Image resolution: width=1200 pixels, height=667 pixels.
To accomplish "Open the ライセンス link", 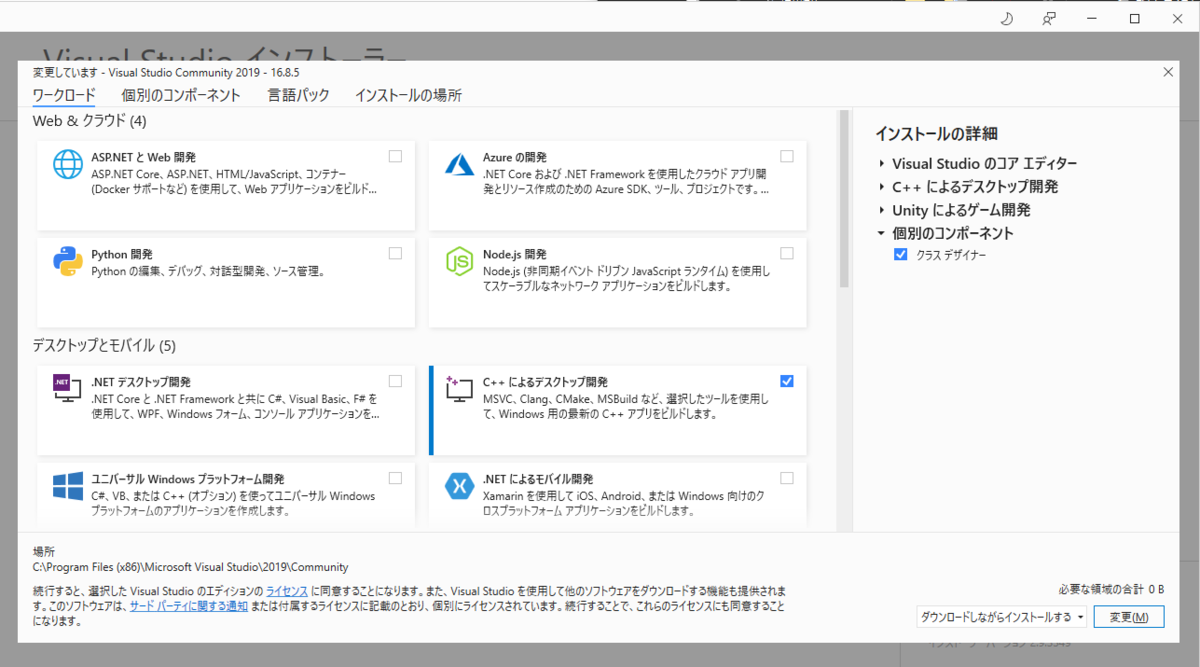I will (287, 591).
